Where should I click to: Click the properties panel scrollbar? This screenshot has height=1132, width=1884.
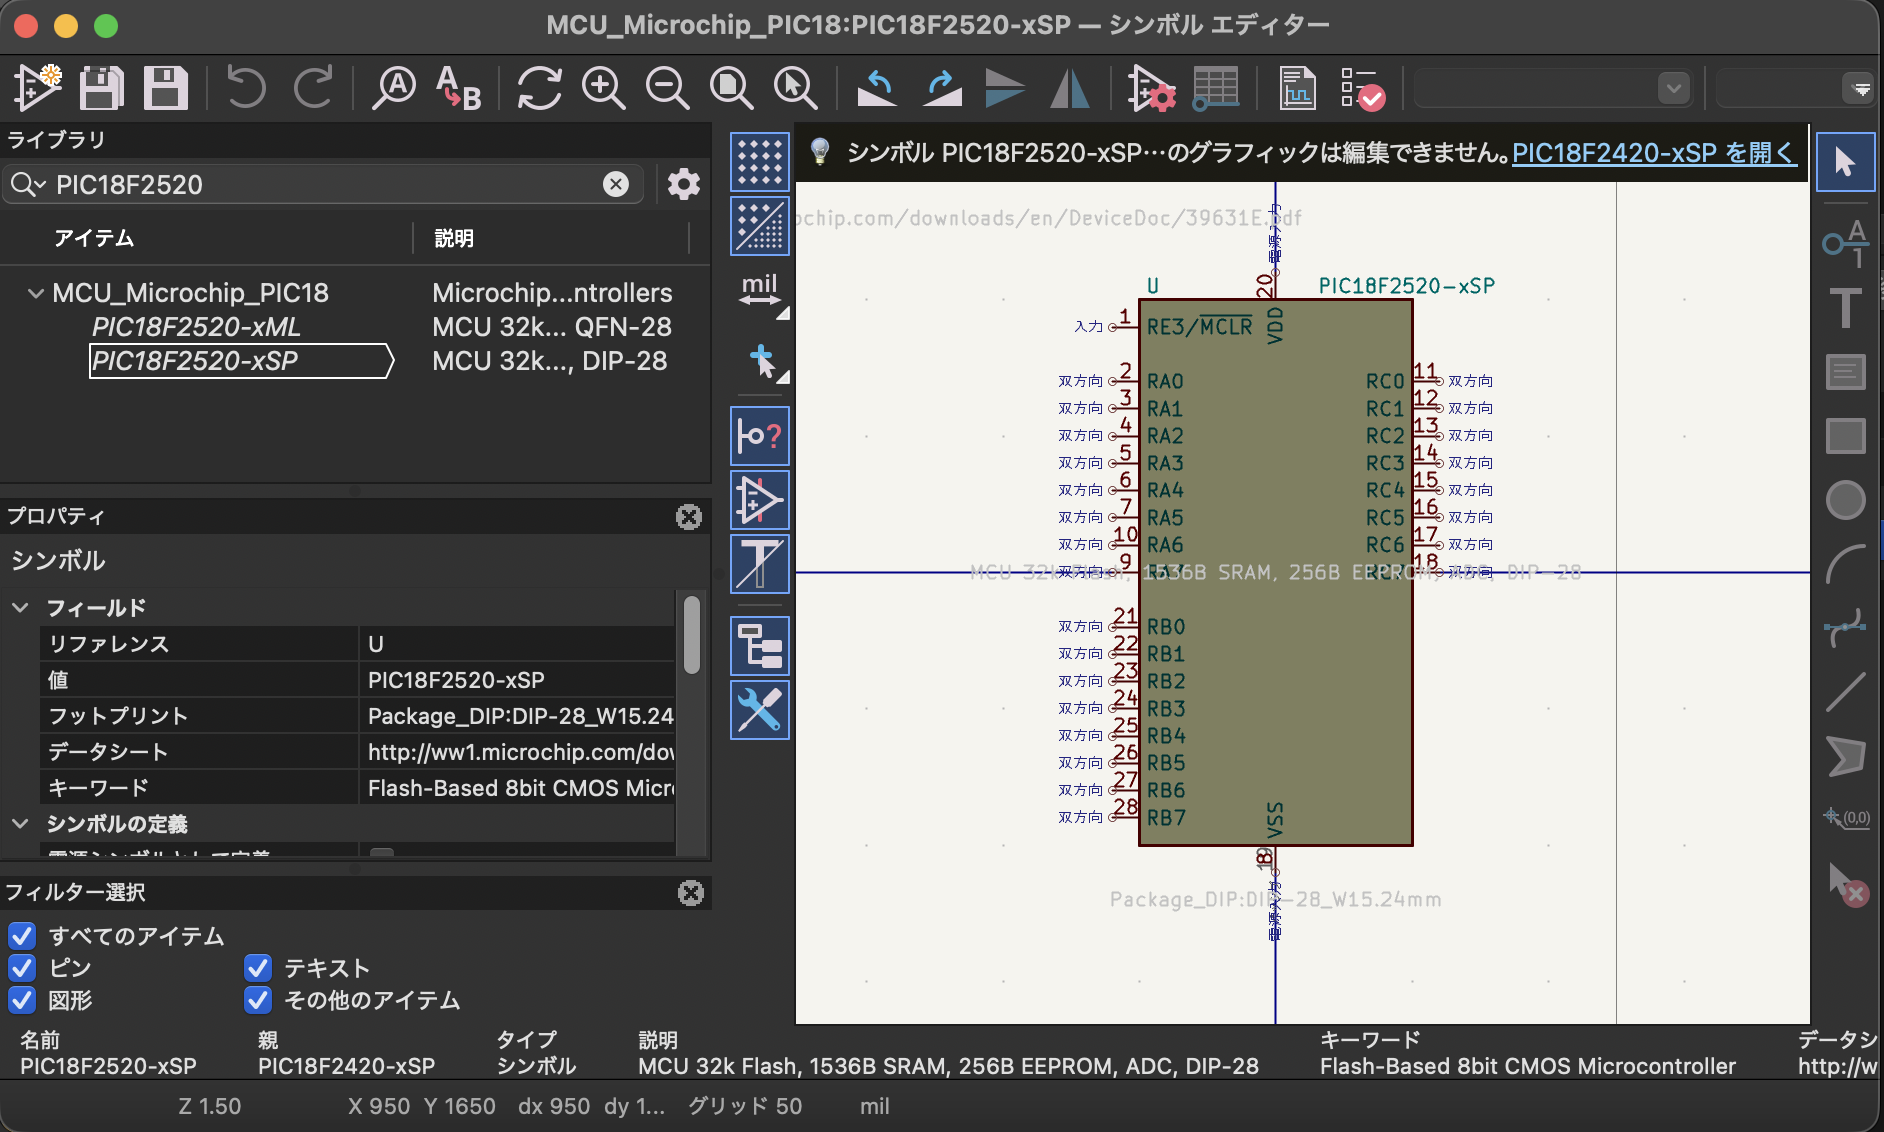coord(692,634)
